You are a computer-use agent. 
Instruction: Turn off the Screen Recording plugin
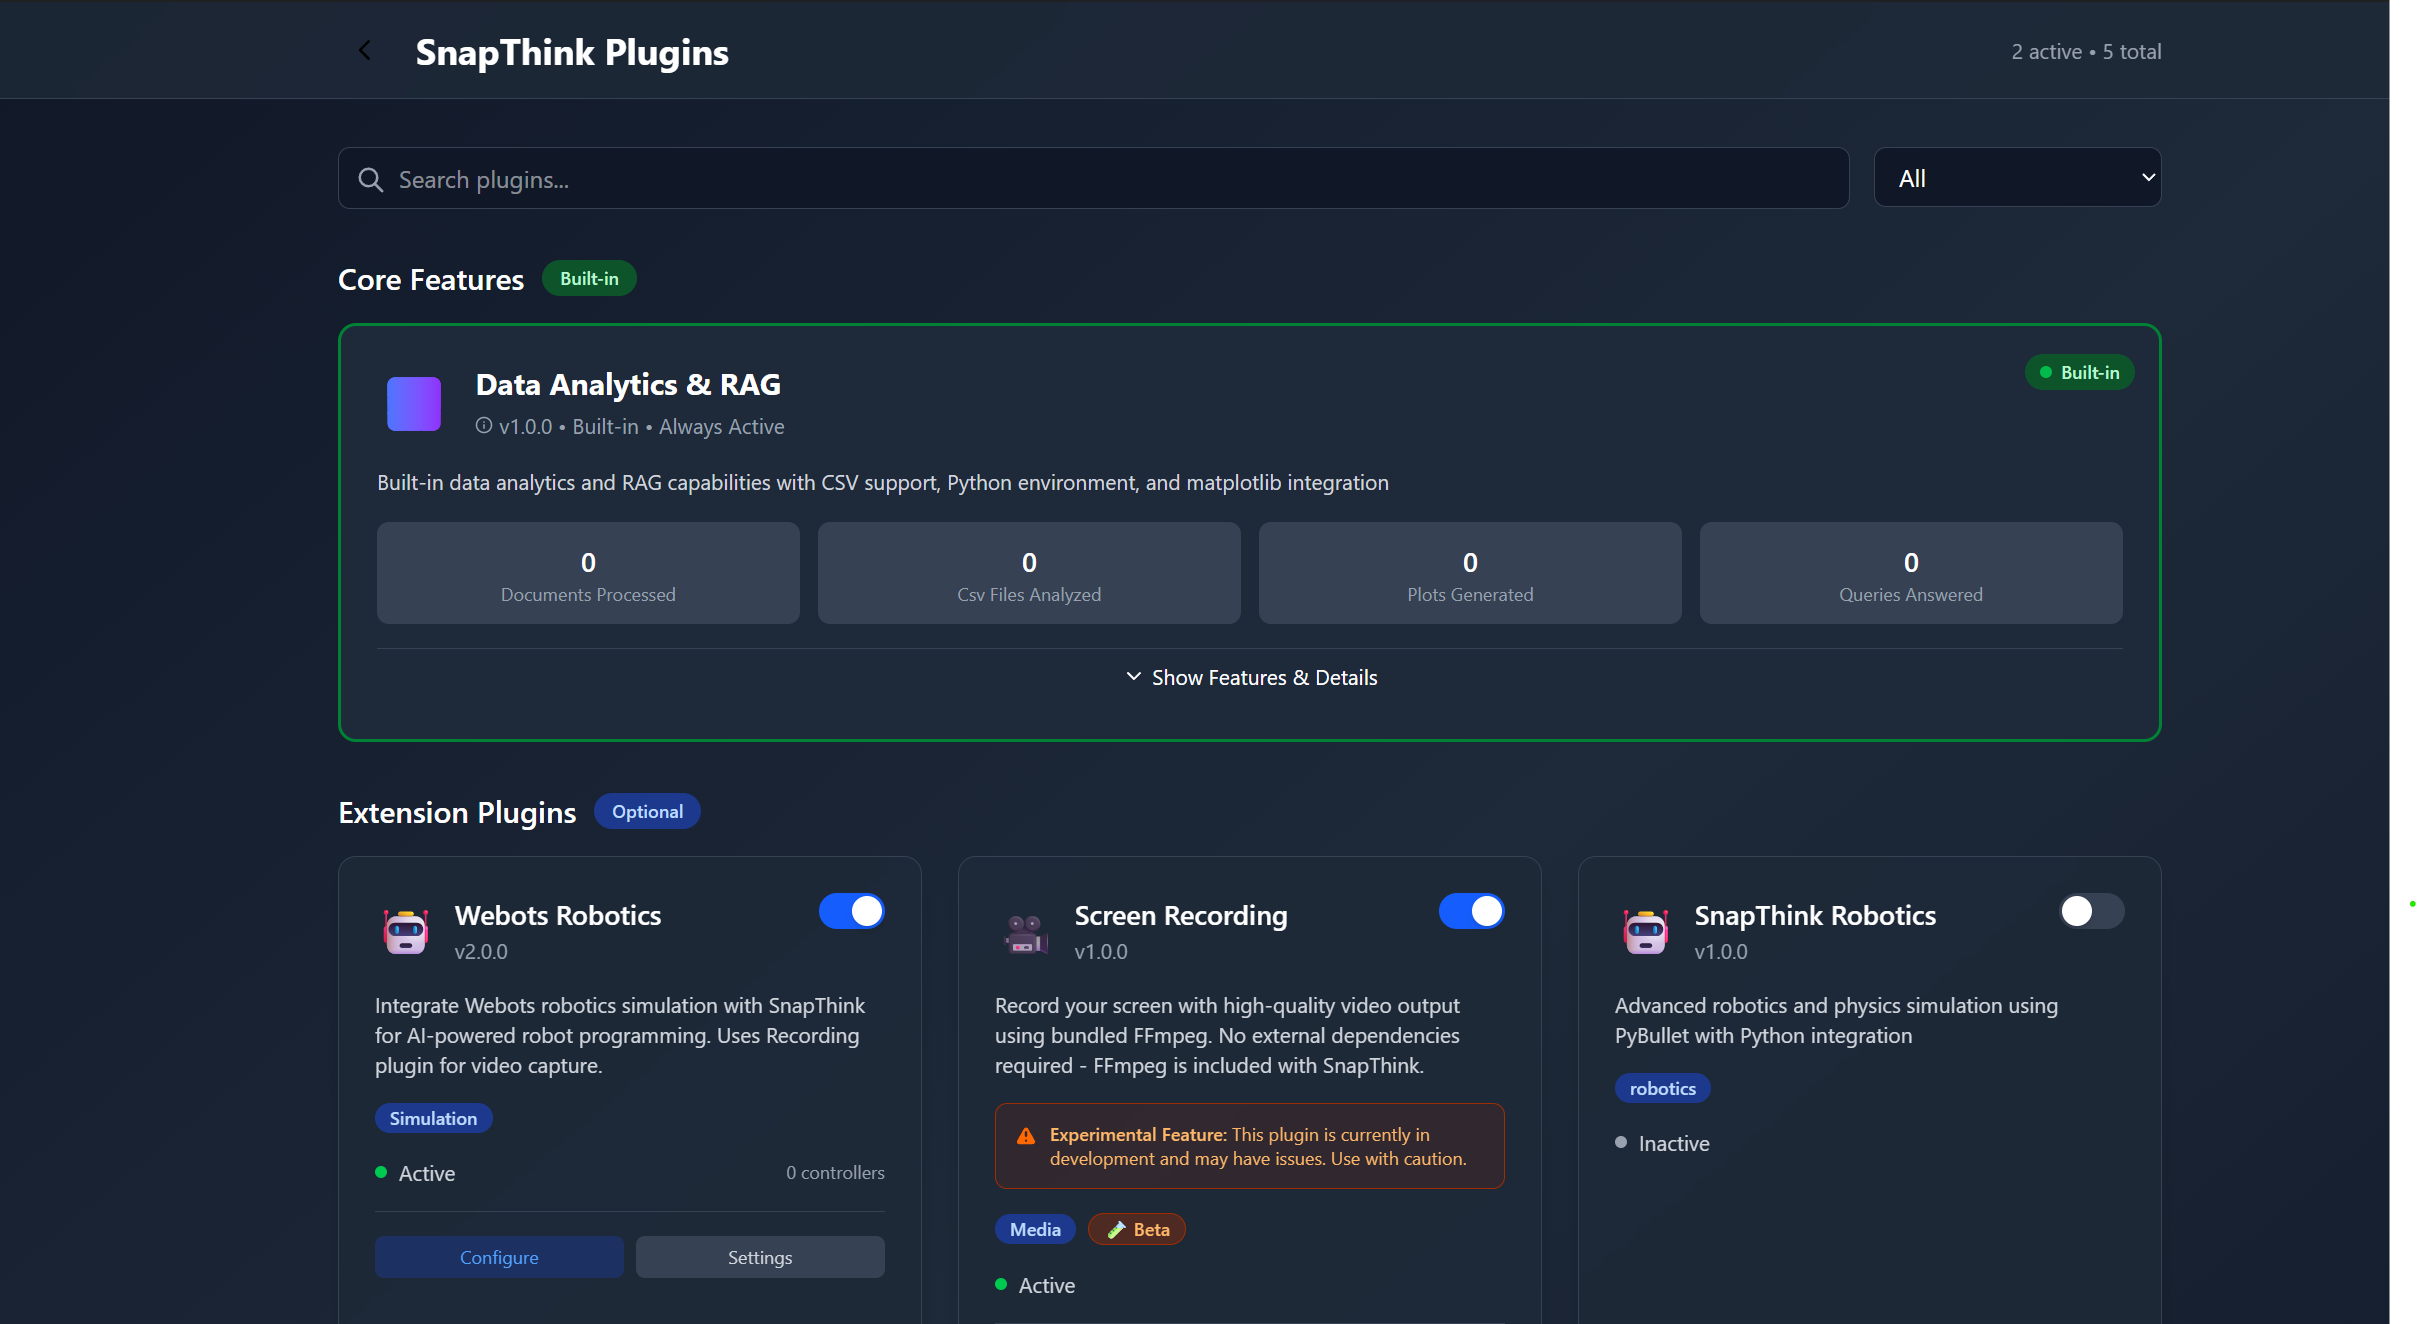[x=1471, y=911]
